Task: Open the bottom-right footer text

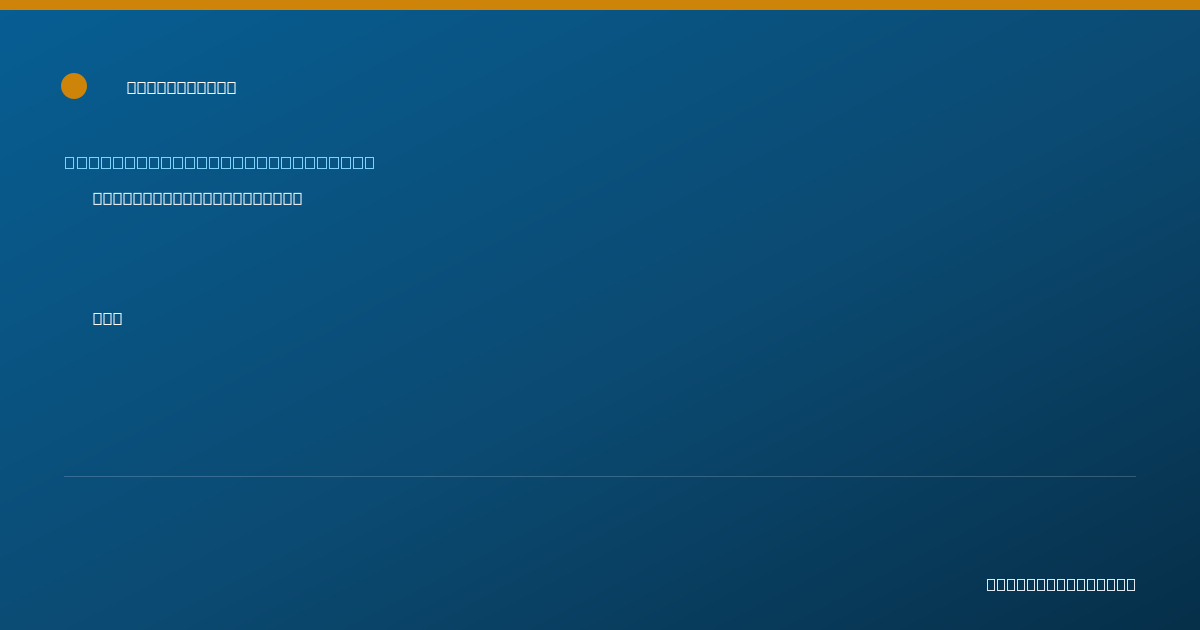Action: point(1061,585)
